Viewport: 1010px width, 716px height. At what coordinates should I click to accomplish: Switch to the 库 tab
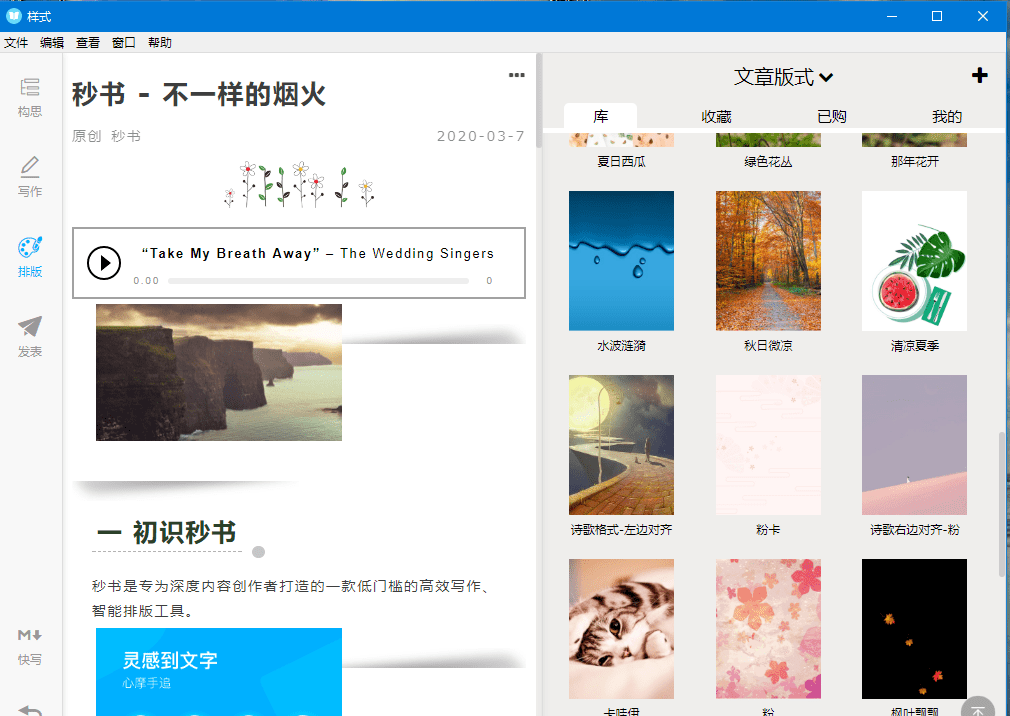600,117
